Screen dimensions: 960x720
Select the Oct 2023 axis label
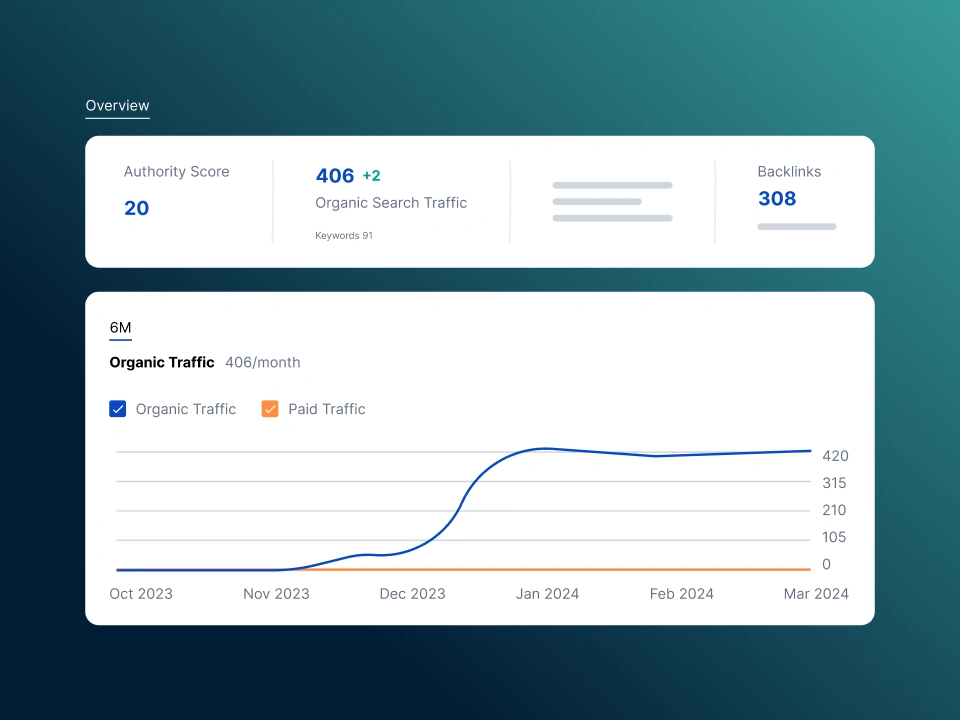click(x=141, y=594)
